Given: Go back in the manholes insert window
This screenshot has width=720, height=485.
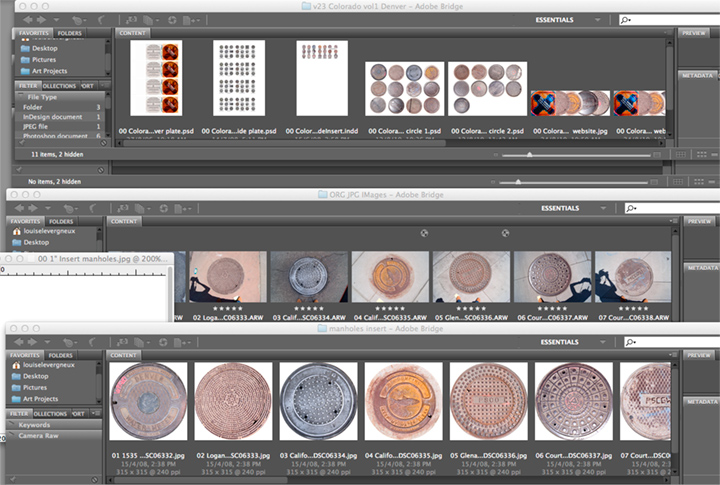Looking at the screenshot, I should tap(19, 342).
